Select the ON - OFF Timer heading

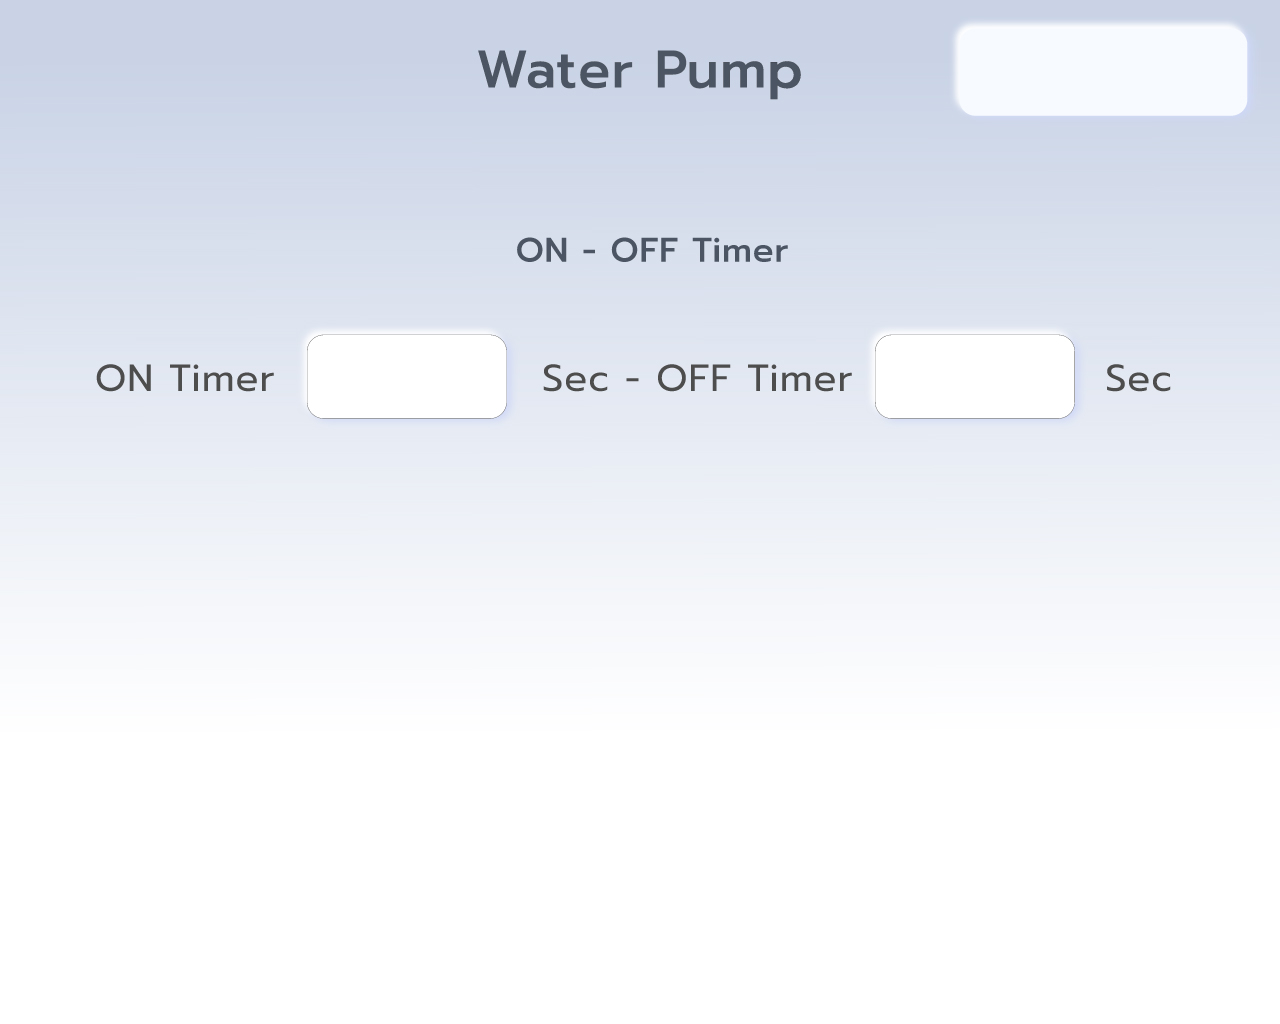(x=652, y=250)
